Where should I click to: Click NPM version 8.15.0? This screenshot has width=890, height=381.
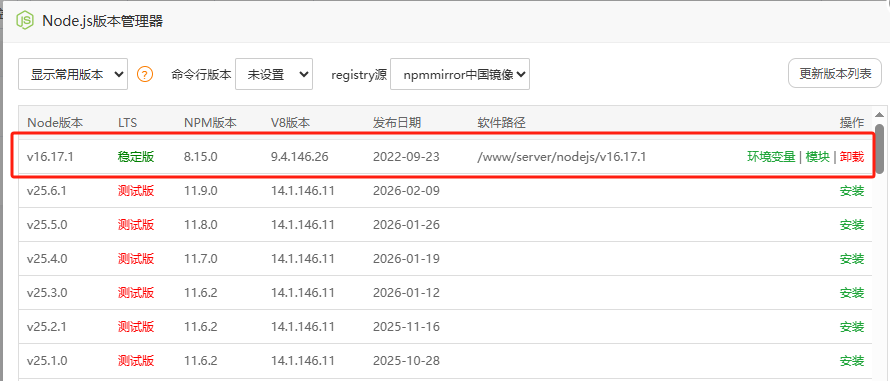200,157
